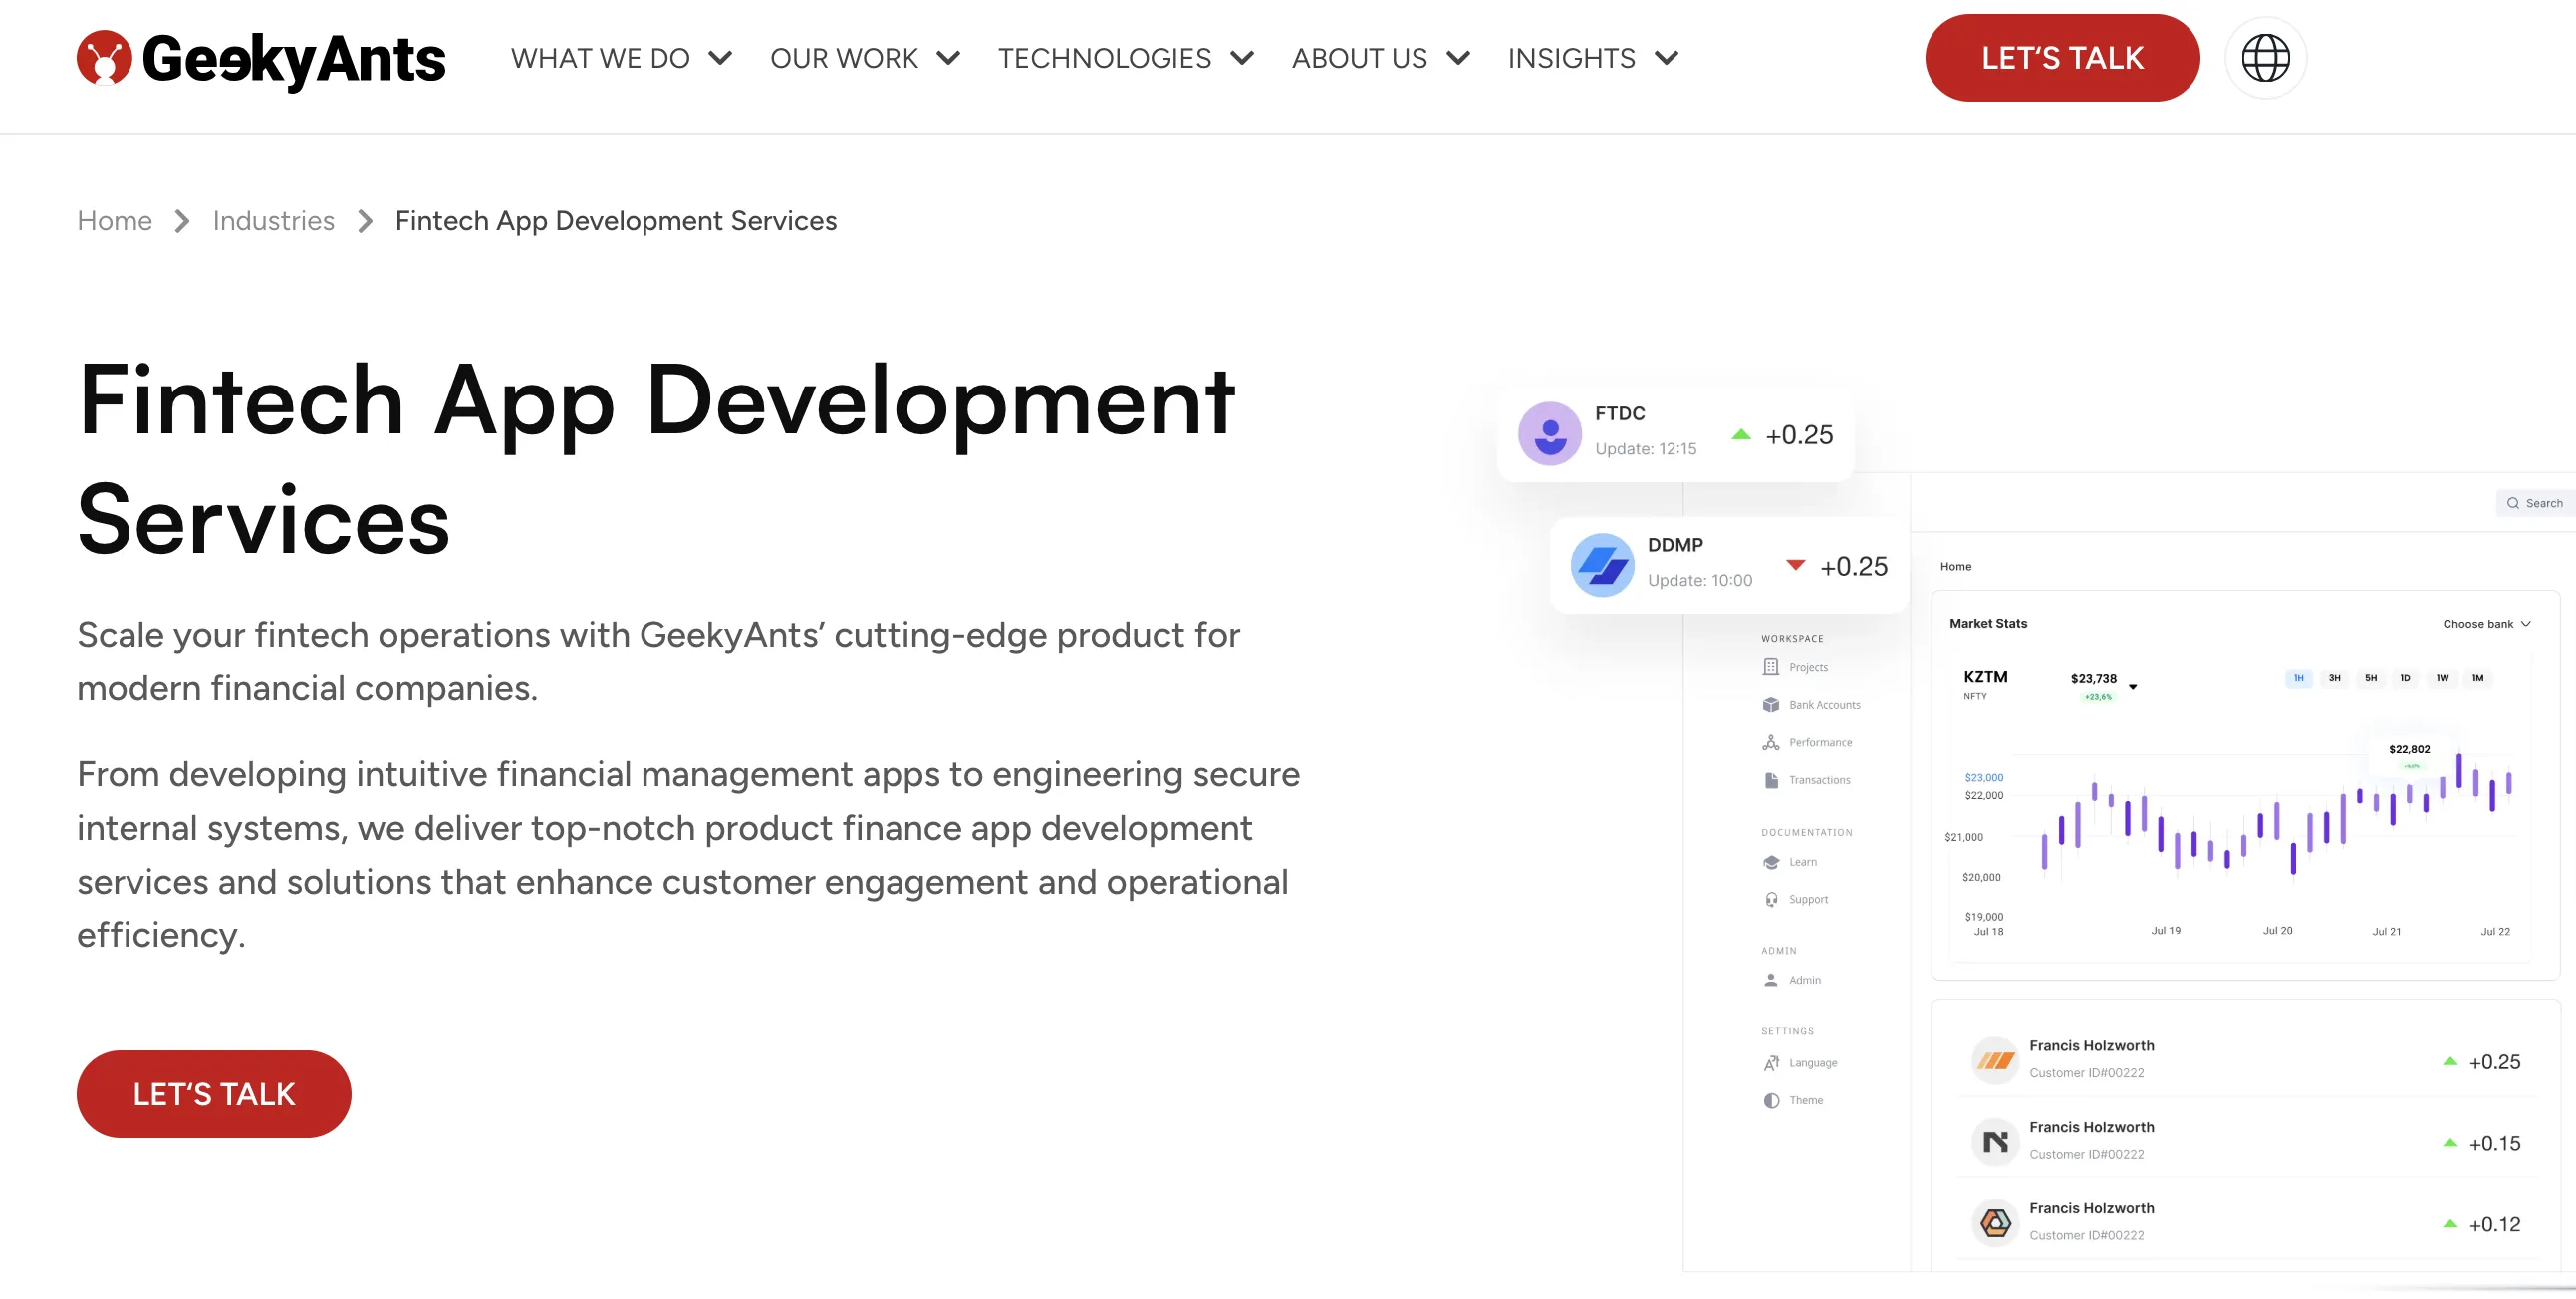
Task: Click the green up arrow next to +0.12
Action: pos(2450,1224)
